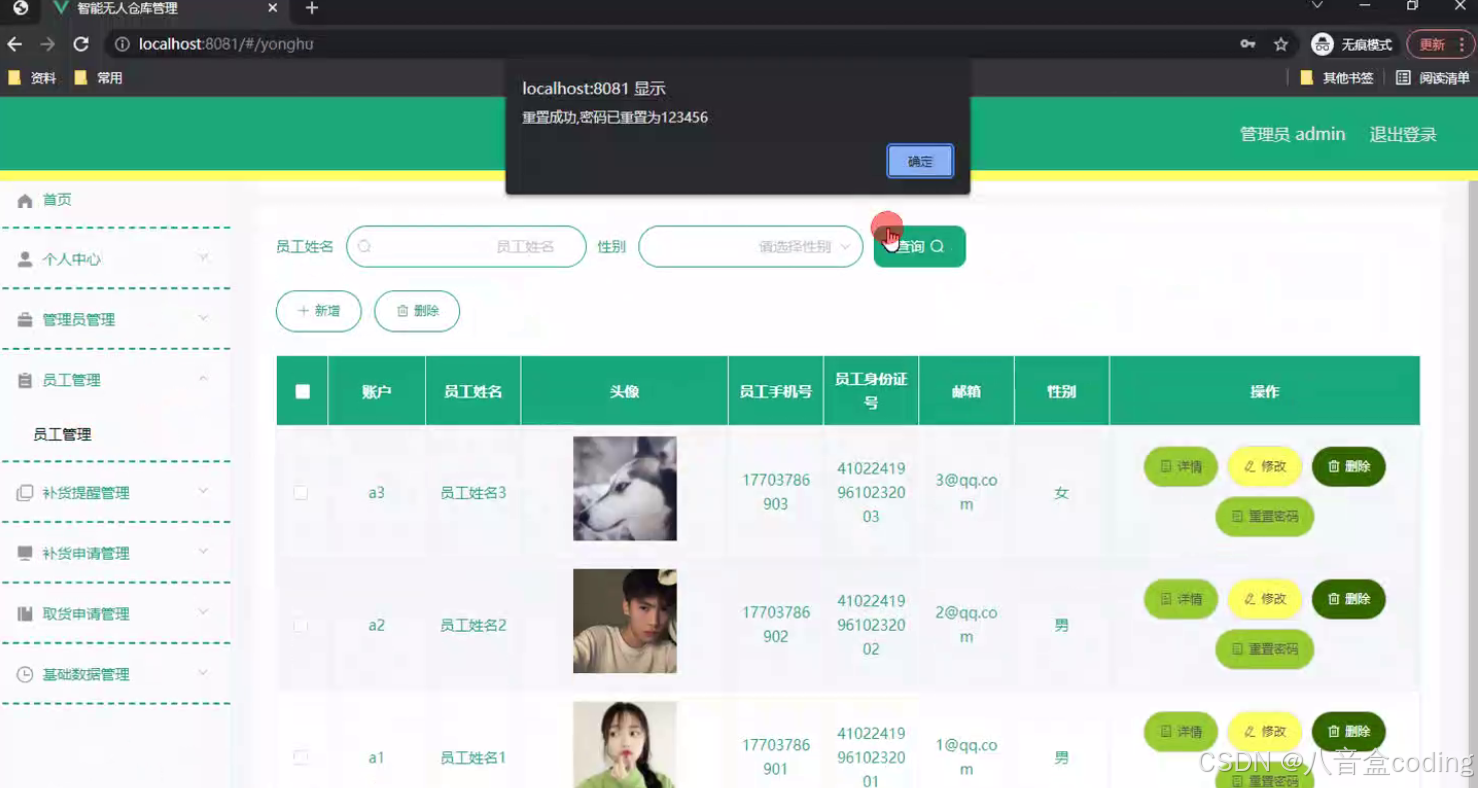Go to 首页 in the sidebar
This screenshot has height=788, width=1478.
(57, 200)
